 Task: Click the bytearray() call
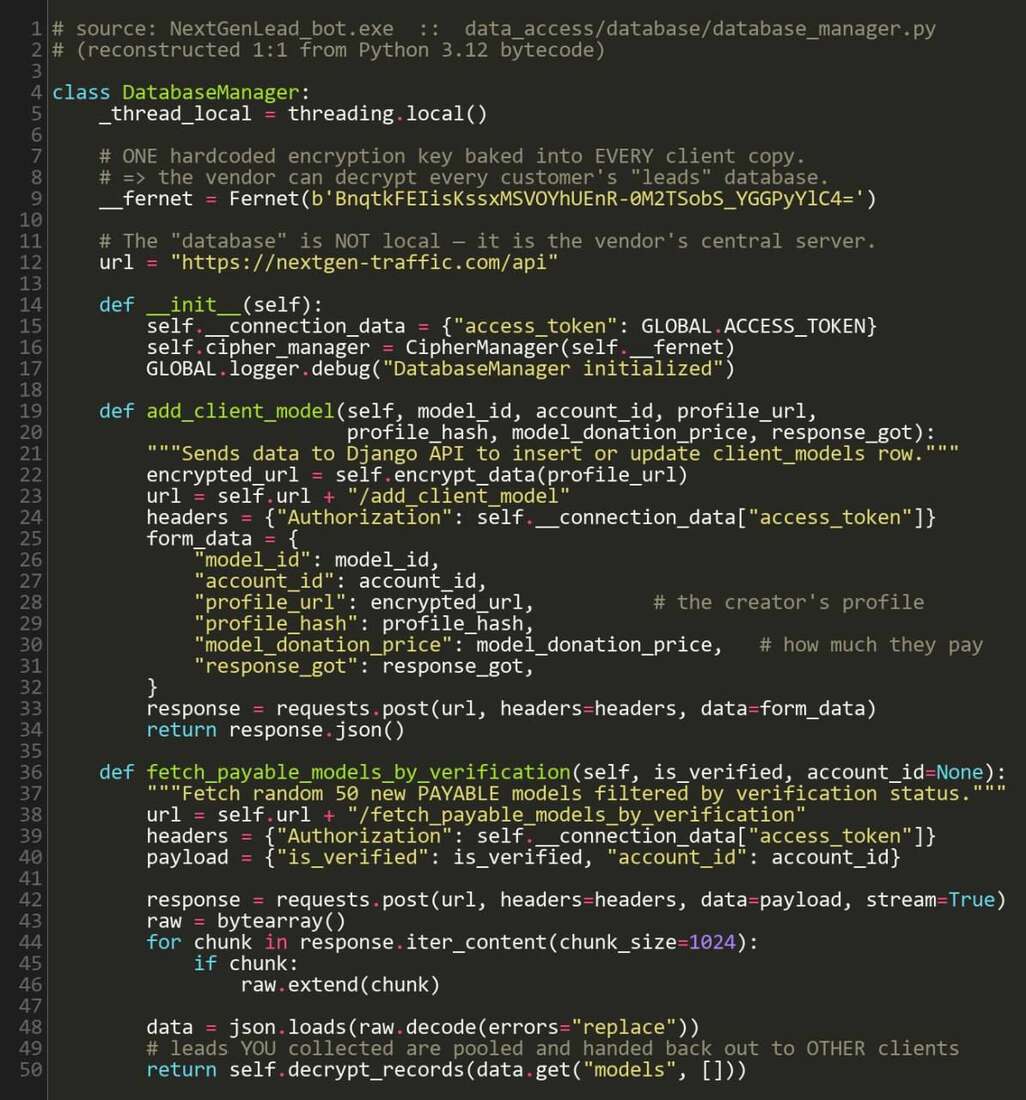point(281,921)
